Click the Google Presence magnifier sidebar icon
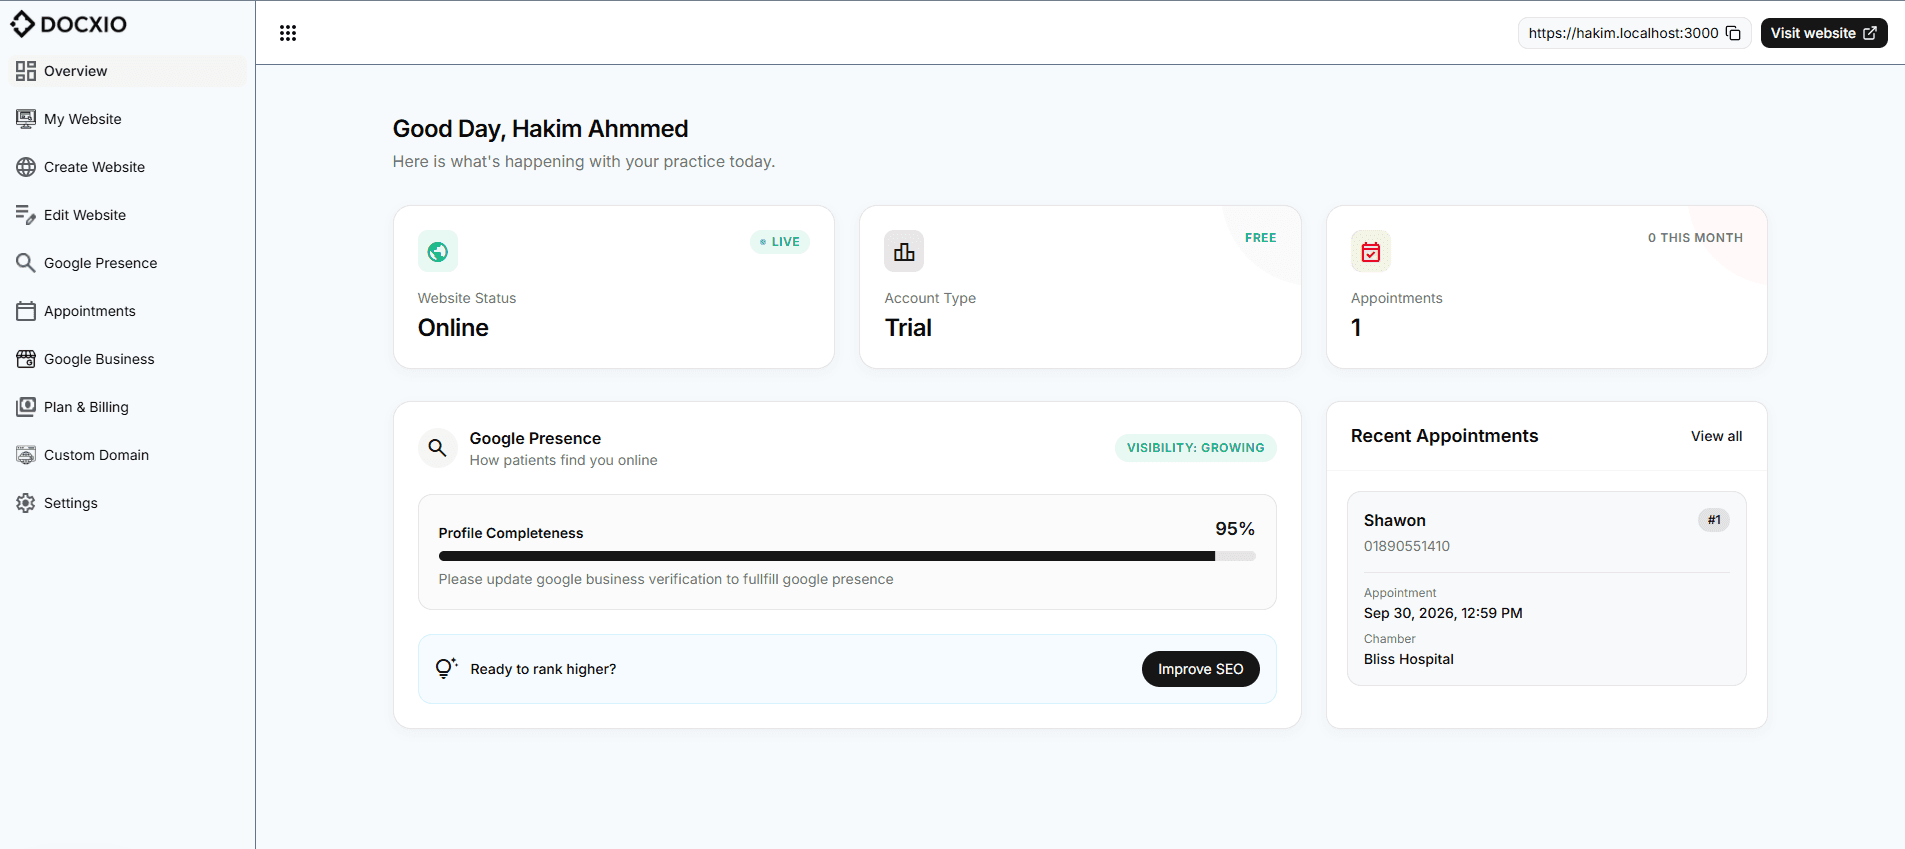This screenshot has width=1905, height=849. point(26,263)
